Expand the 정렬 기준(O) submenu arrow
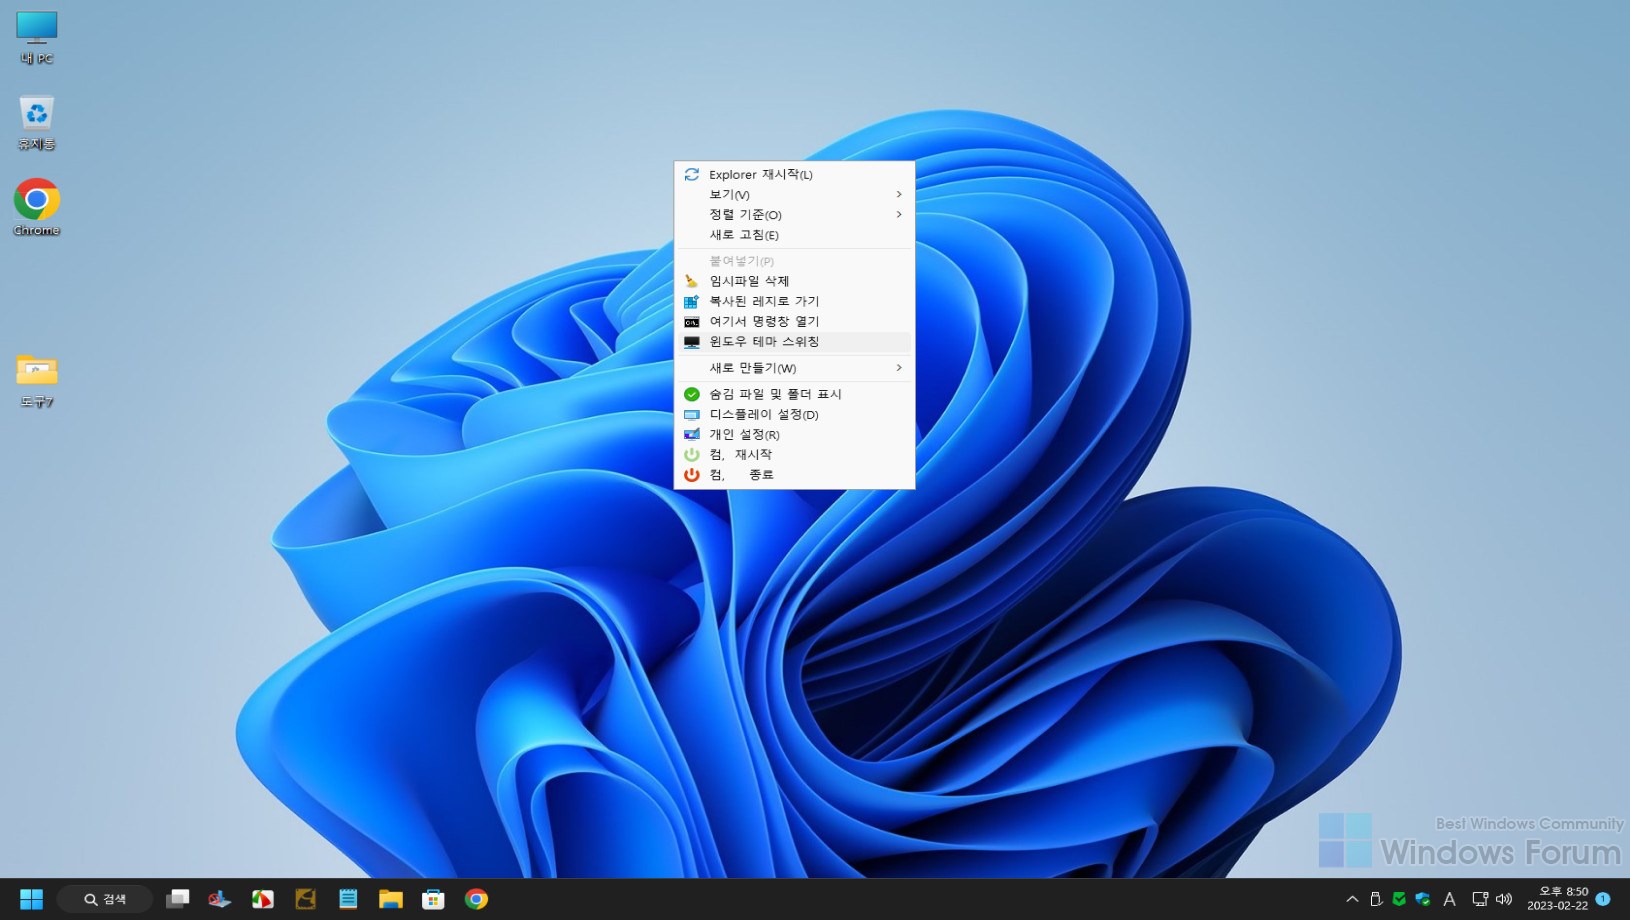Screen dimensions: 1630x920 tap(899, 214)
